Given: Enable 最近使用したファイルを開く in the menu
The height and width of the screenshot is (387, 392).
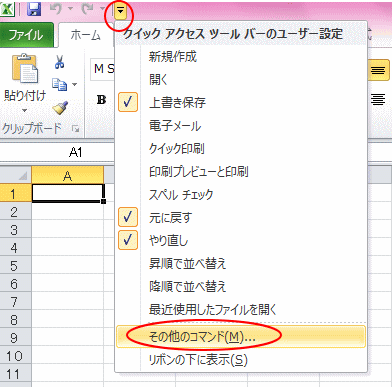Looking at the screenshot, I should click(x=241, y=310).
